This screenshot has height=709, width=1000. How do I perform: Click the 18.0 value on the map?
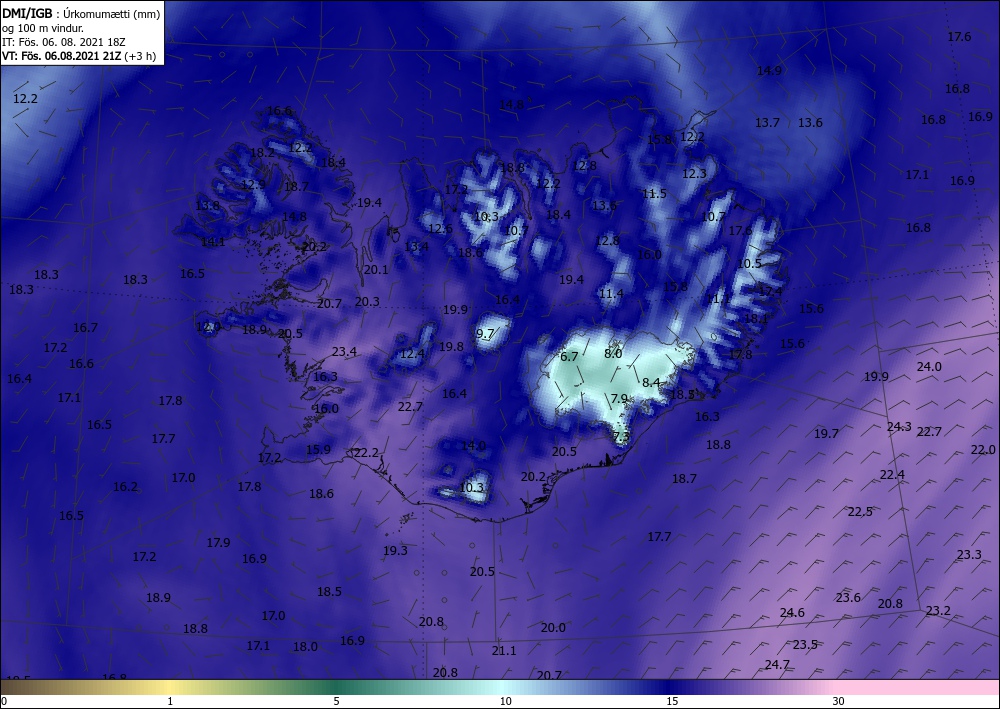pos(305,647)
